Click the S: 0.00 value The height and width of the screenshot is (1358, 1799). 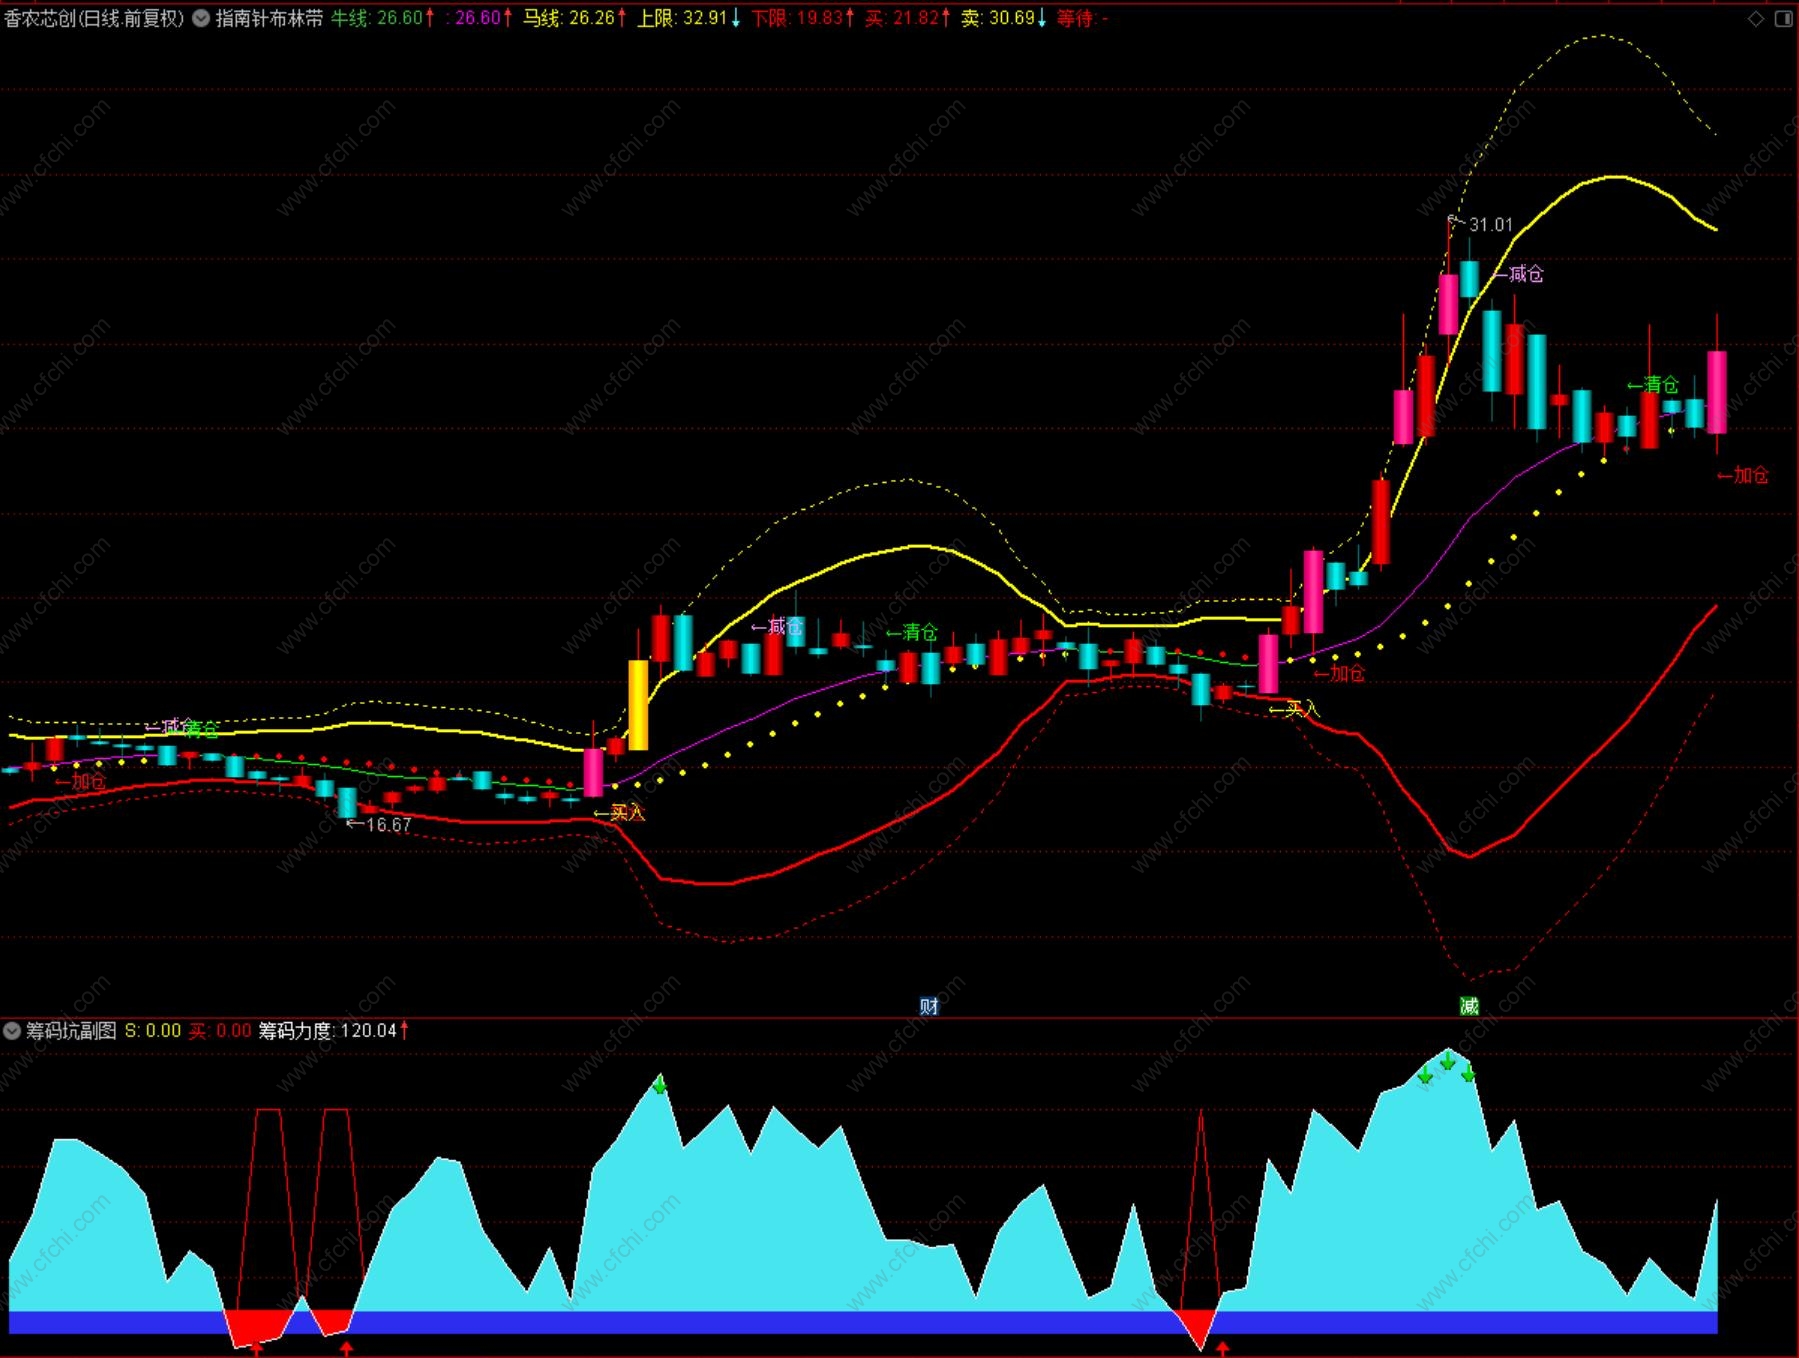153,1030
